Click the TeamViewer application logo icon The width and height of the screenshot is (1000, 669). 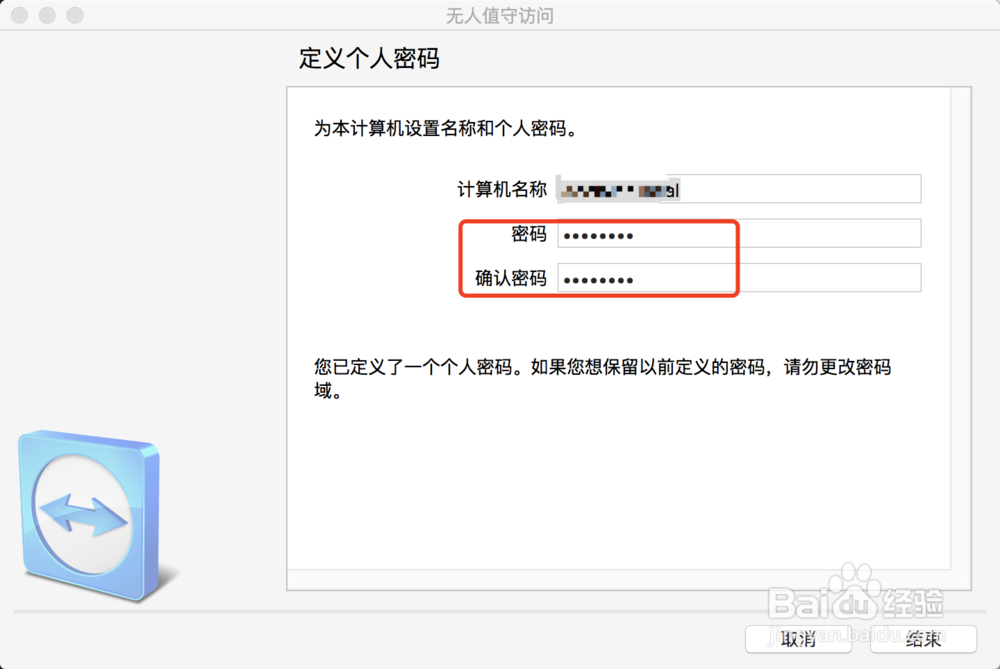click(x=88, y=514)
